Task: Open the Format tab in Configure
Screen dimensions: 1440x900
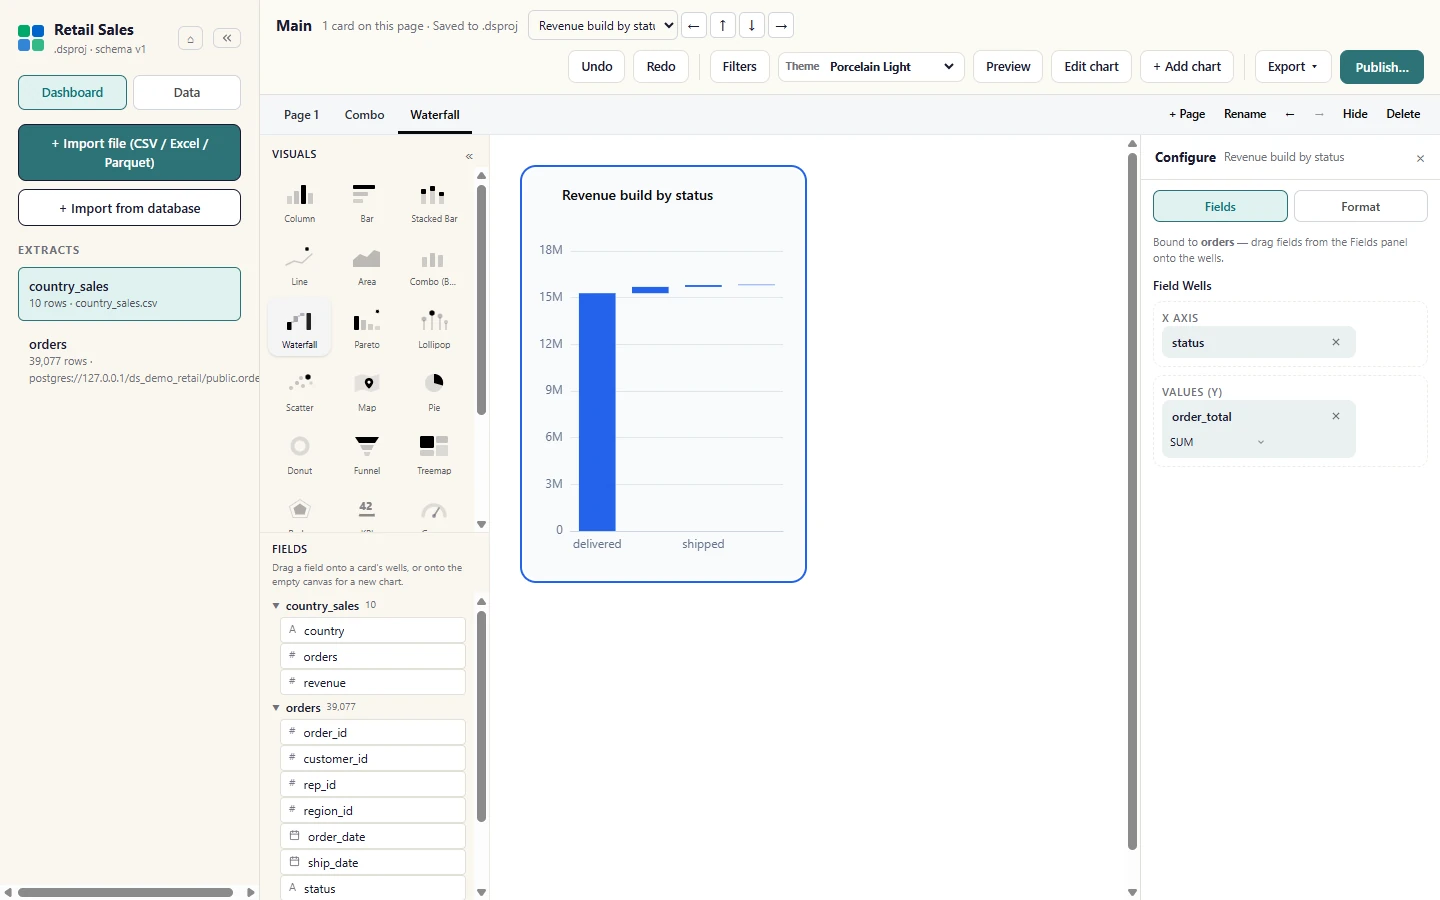Action: [x=1360, y=206]
